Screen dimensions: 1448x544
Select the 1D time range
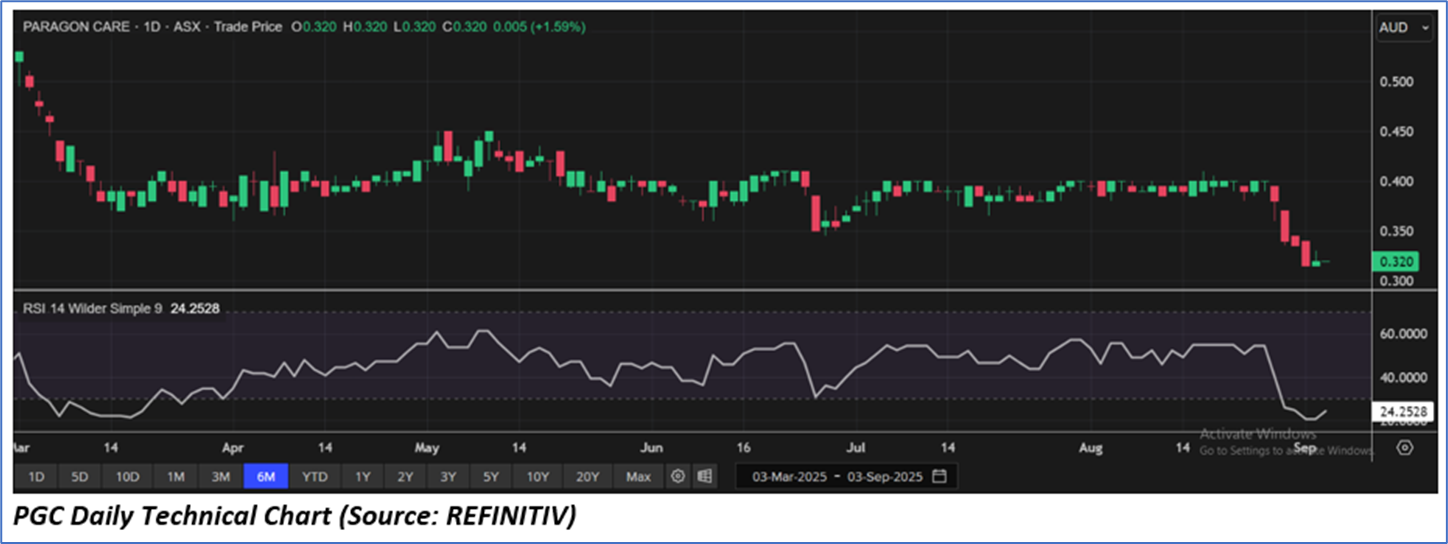[x=35, y=476]
